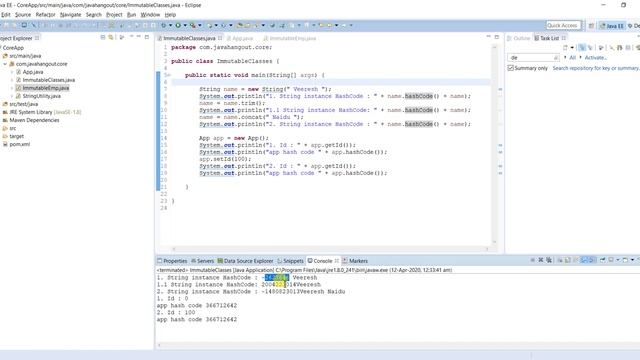640x360 pixels.
Task: Open the Markers view tab
Action: tap(355, 261)
